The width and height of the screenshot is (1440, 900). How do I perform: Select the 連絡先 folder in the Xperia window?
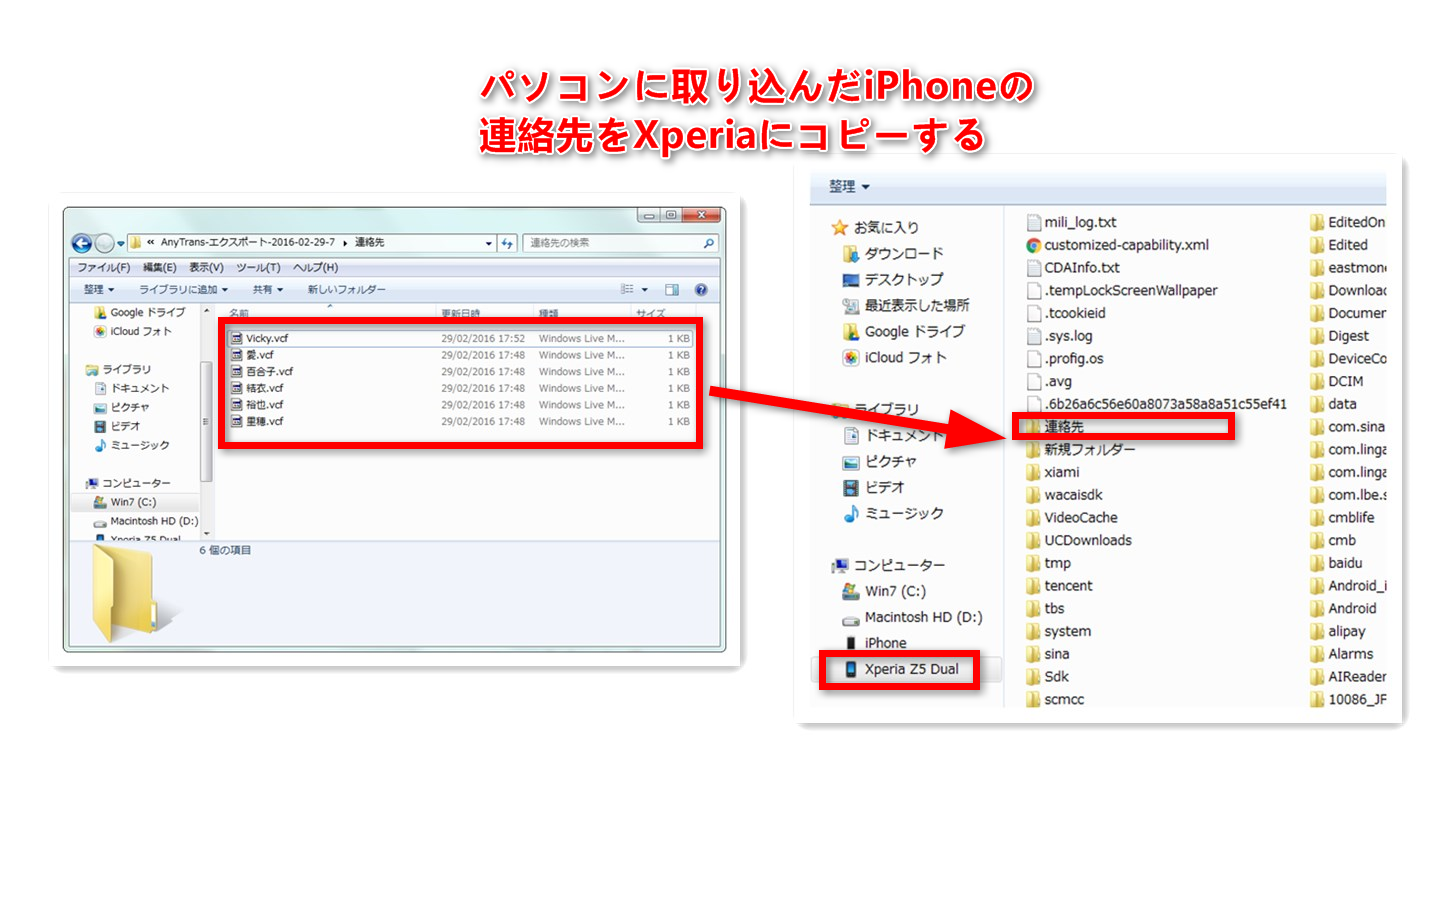pyautogui.click(x=1055, y=427)
